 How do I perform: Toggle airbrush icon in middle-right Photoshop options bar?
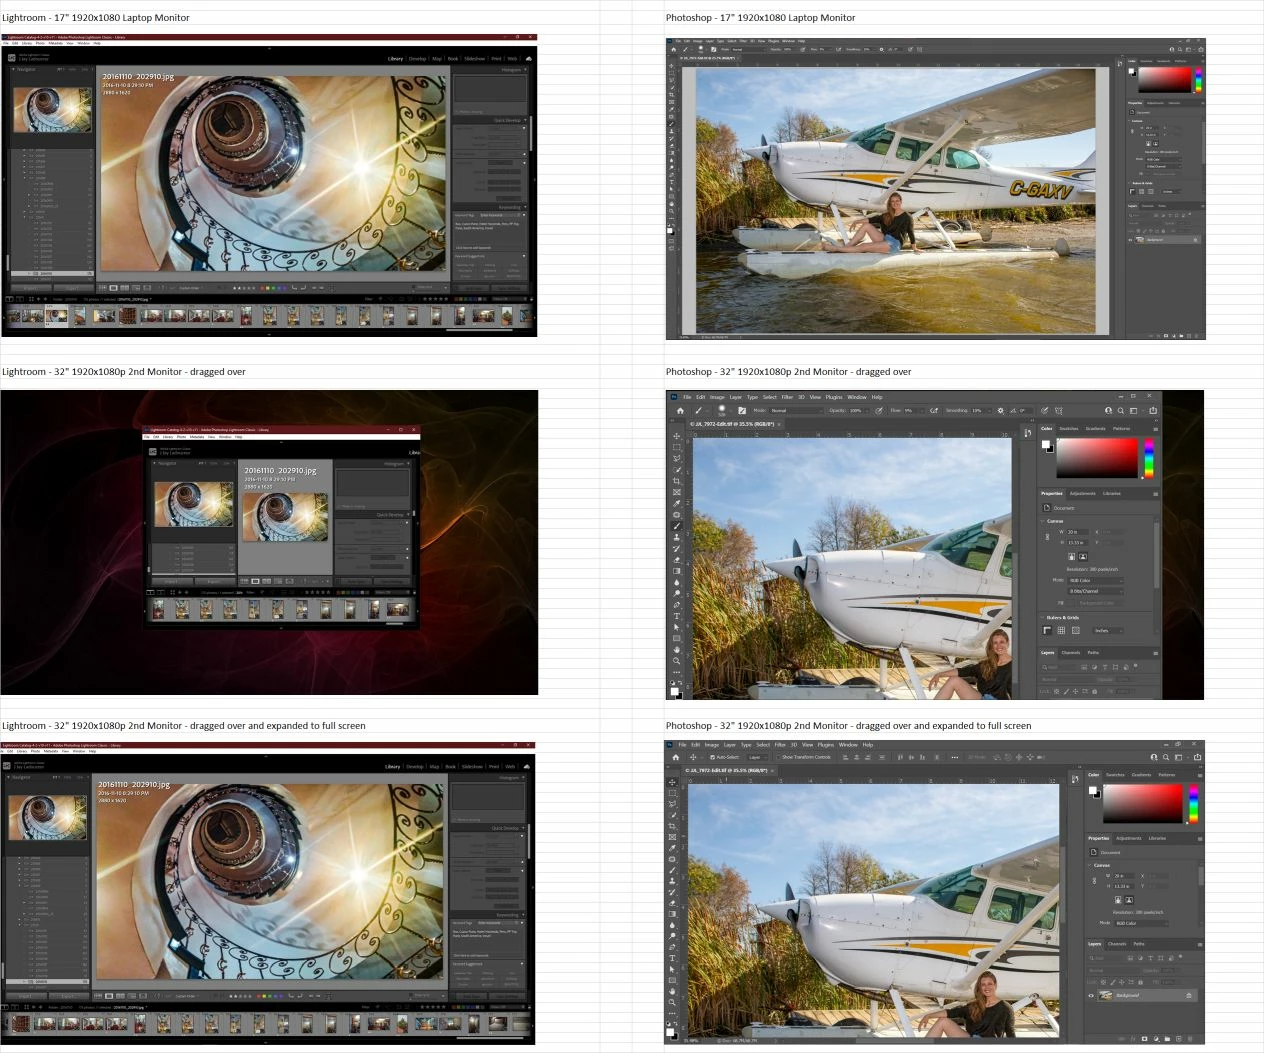[934, 410]
